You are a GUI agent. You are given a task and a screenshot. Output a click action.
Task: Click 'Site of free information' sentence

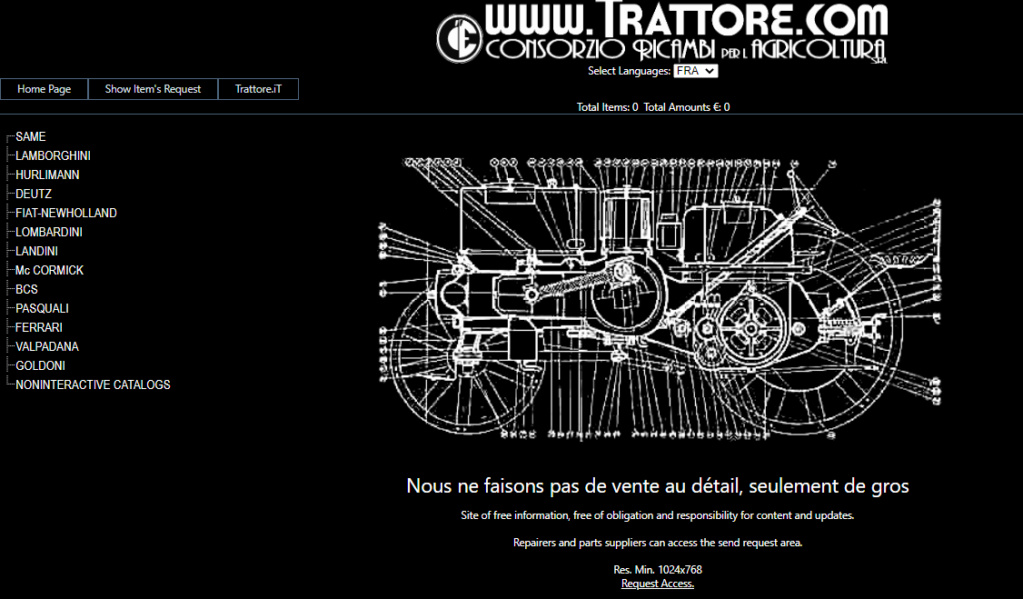click(657, 515)
